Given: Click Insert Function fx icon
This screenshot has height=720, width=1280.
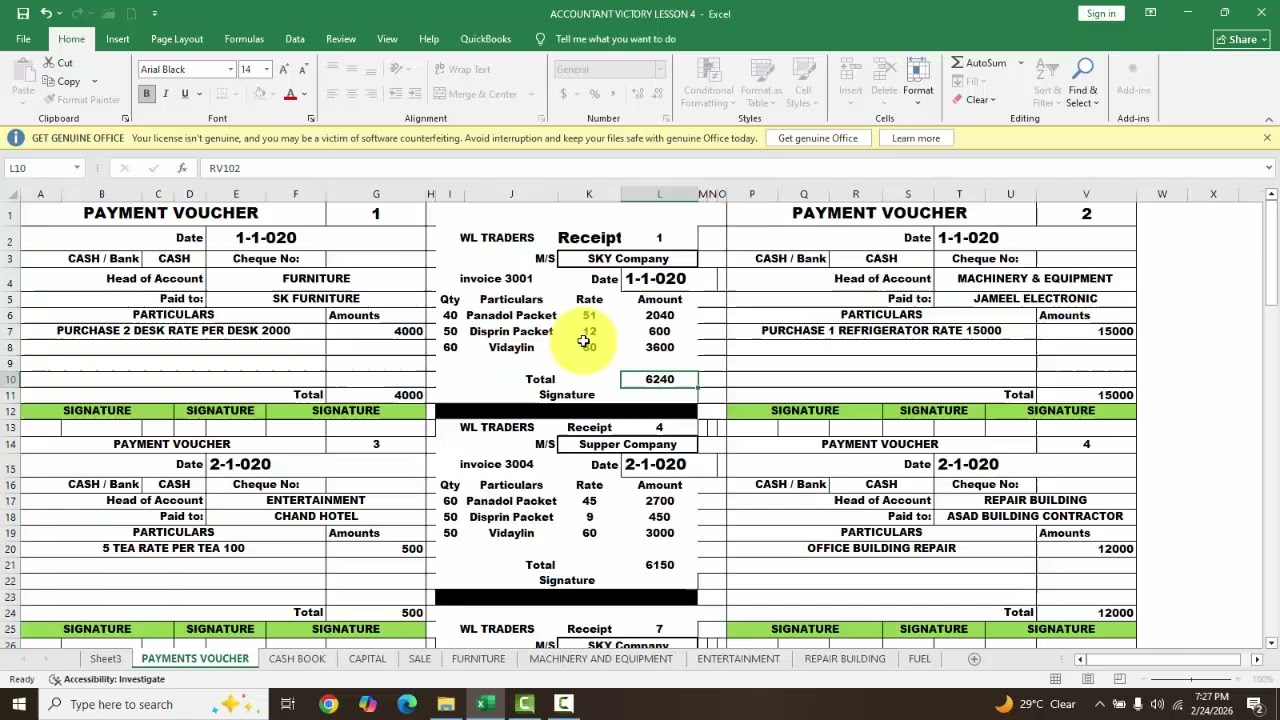Looking at the screenshot, I should [182, 168].
